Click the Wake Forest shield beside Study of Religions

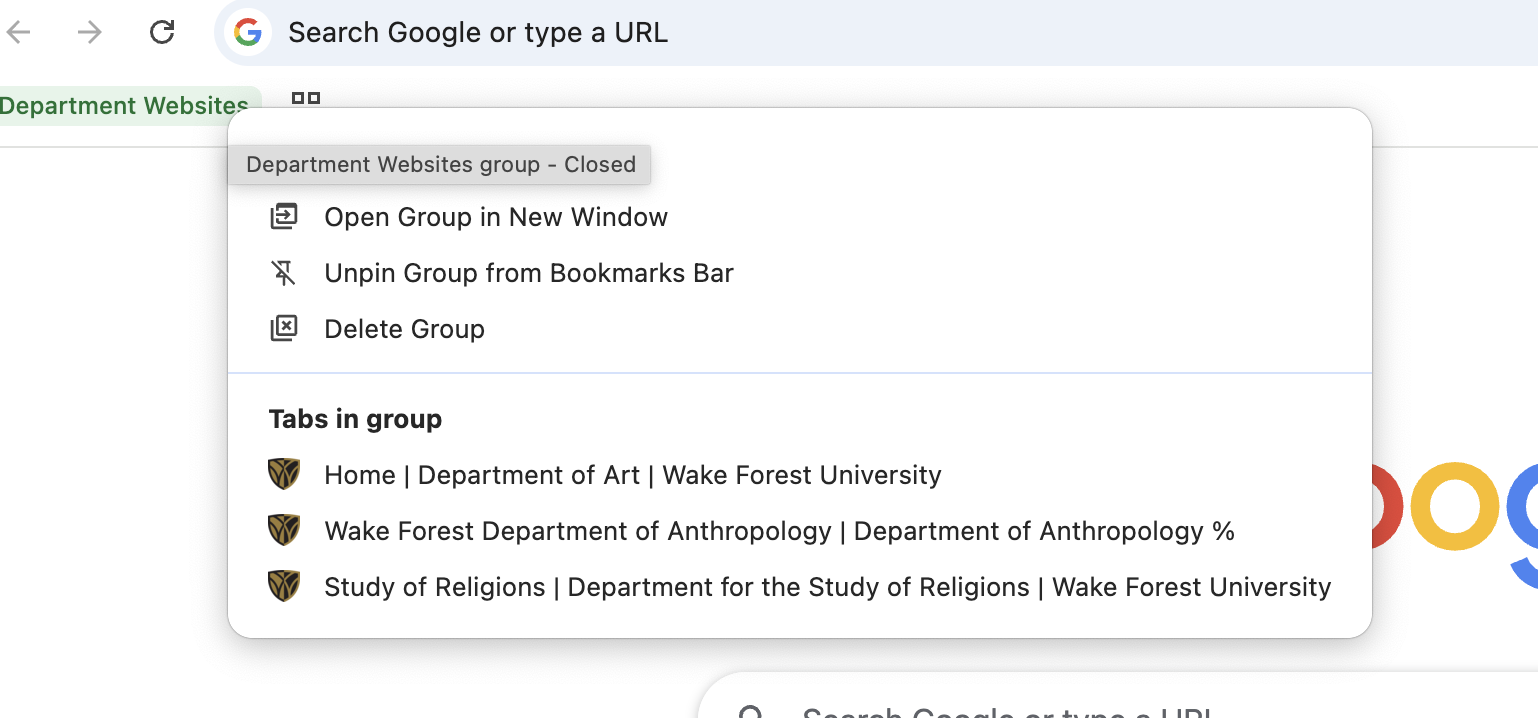tap(284, 586)
